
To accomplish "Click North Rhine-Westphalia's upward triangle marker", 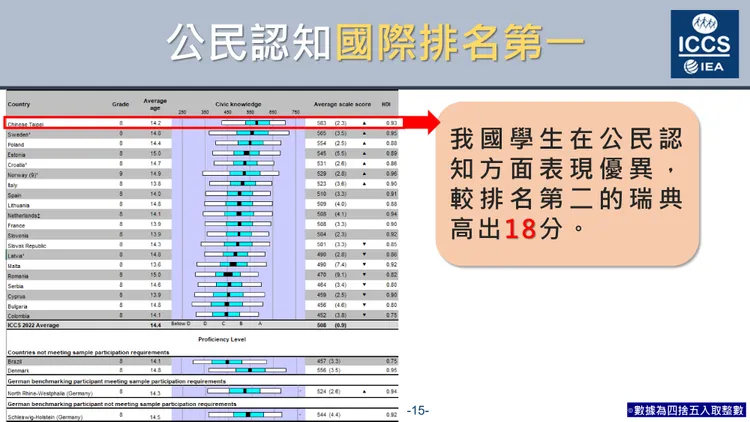I will coord(364,391).
